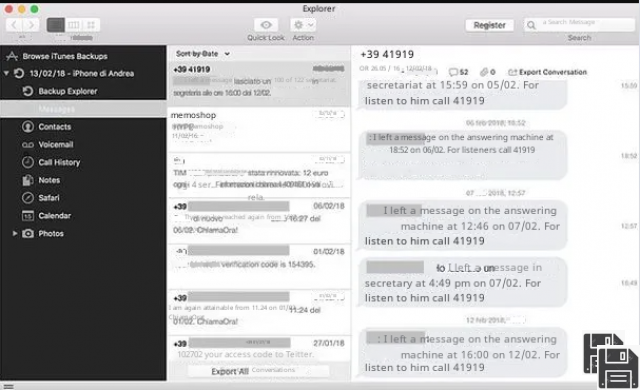Screen dimensions: 640x390
Task: Select the verification code 154395 conversation
Action: tap(259, 266)
